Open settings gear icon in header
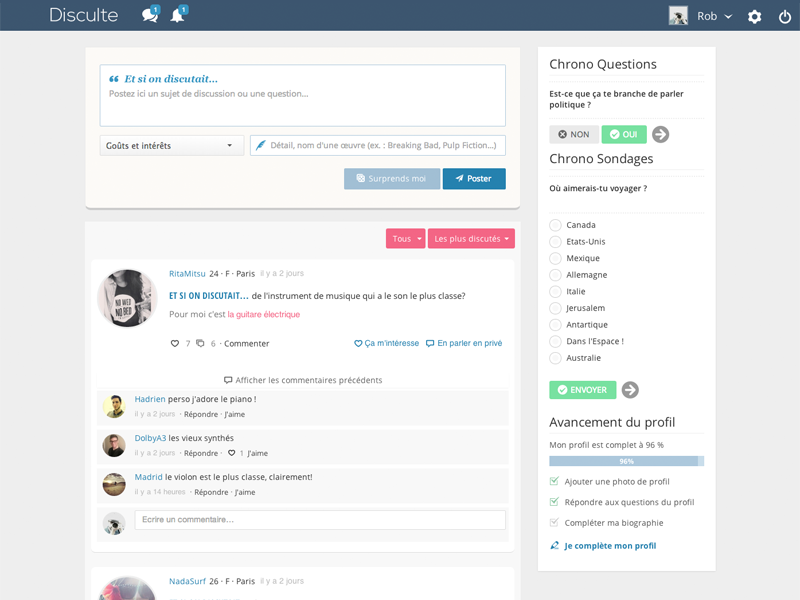 [754, 17]
